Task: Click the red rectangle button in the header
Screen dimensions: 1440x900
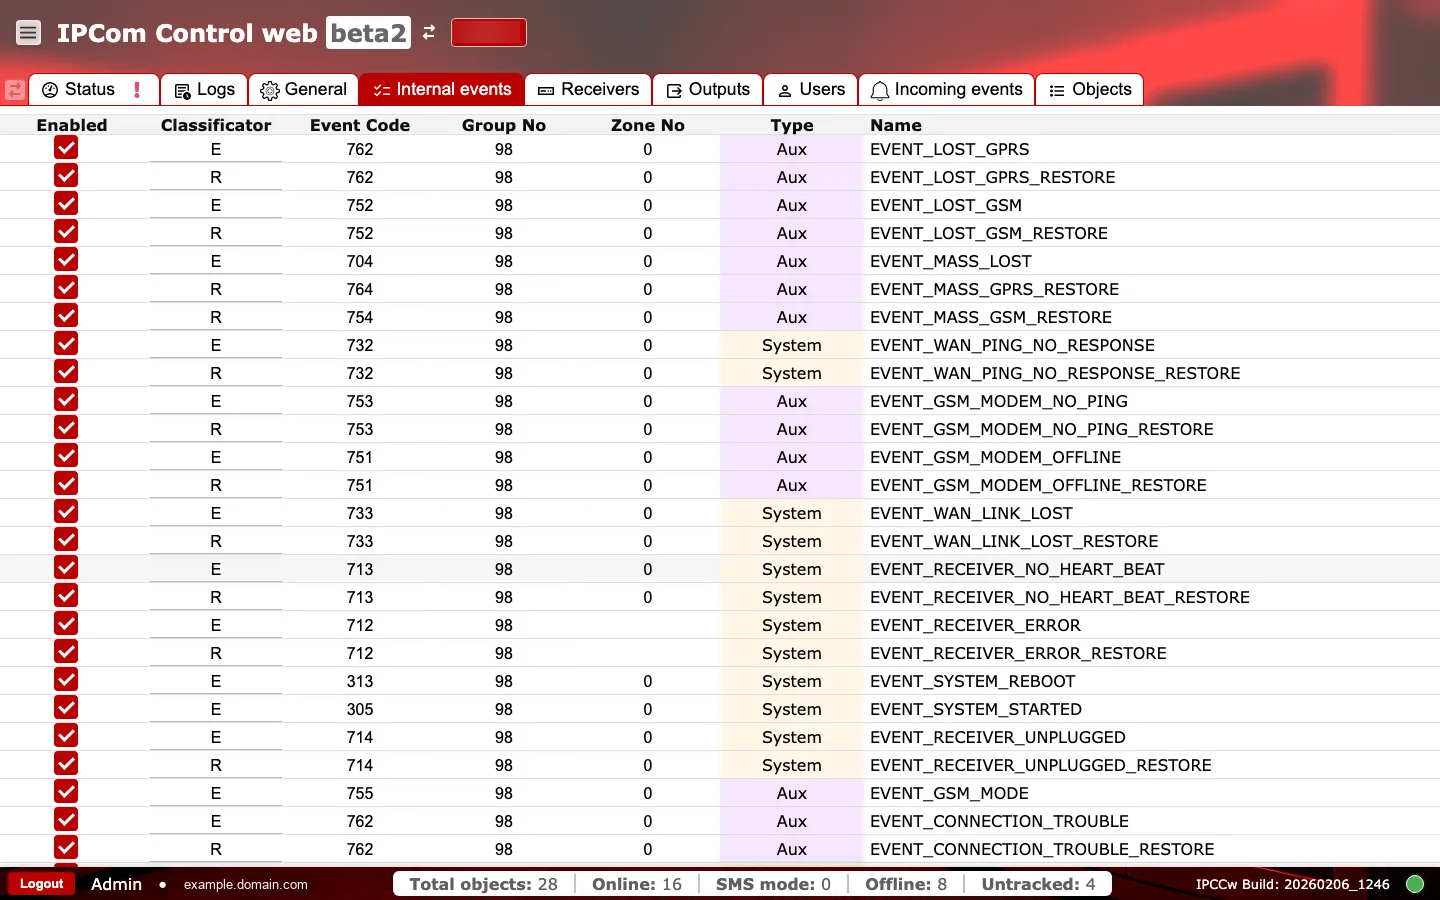Action: (489, 32)
